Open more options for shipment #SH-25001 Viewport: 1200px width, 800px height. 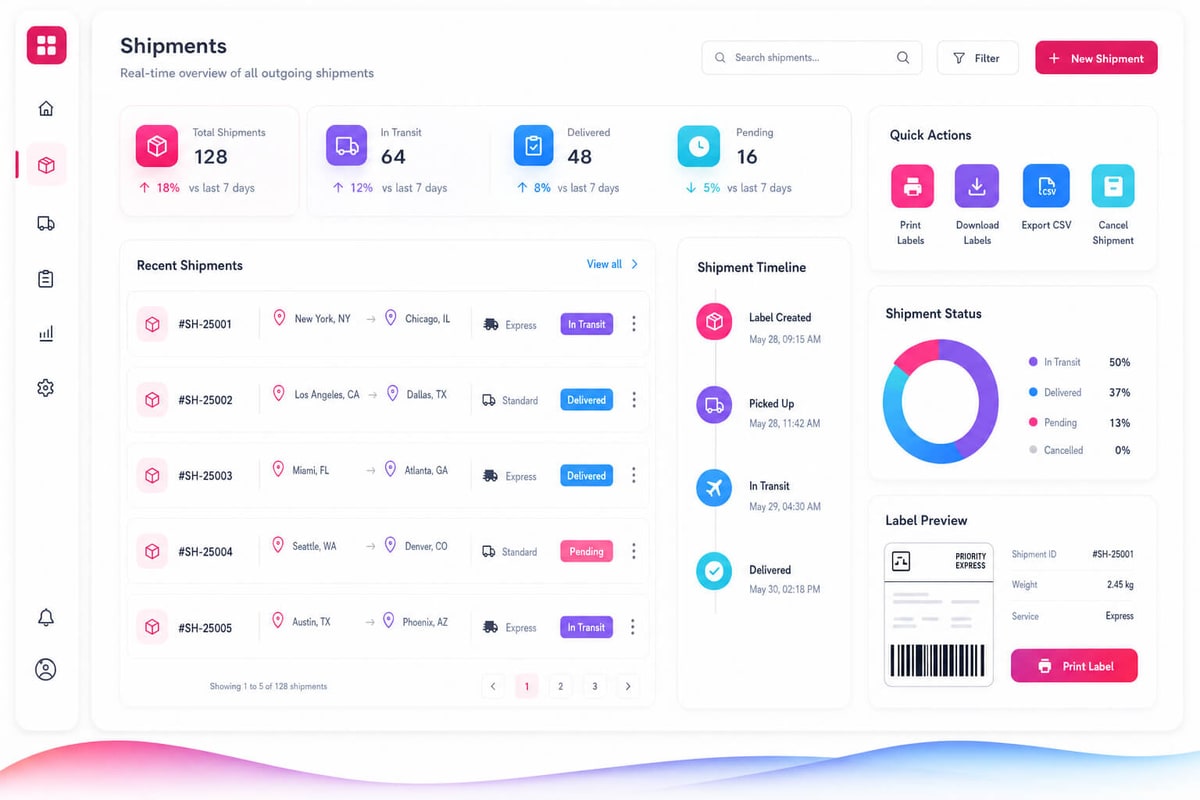pos(633,324)
